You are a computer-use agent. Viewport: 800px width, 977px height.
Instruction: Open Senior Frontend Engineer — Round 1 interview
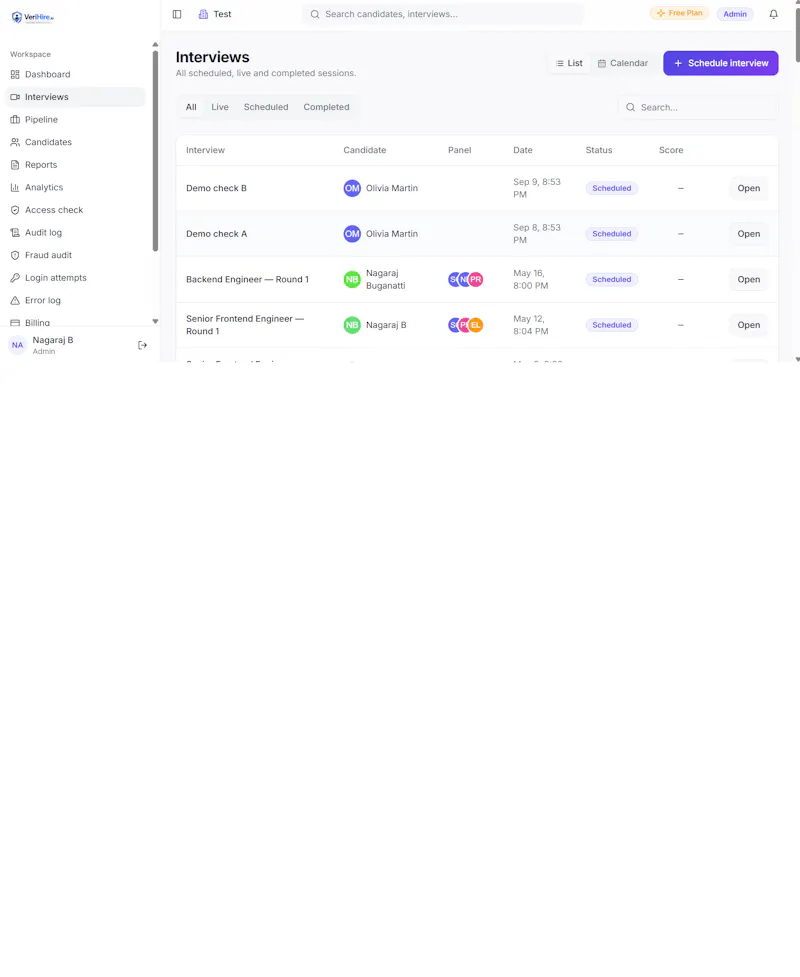[748, 325]
